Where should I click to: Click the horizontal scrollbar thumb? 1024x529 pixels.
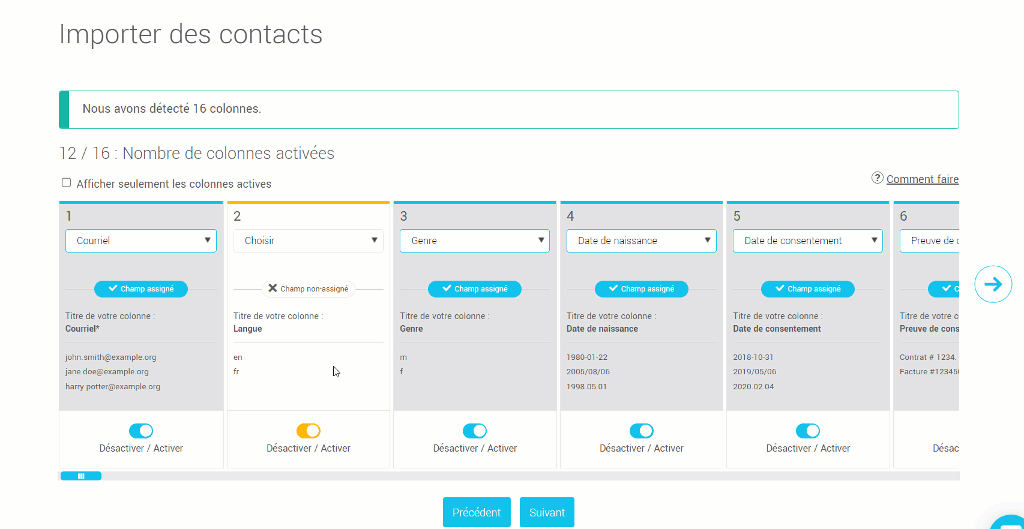[x=81, y=476]
